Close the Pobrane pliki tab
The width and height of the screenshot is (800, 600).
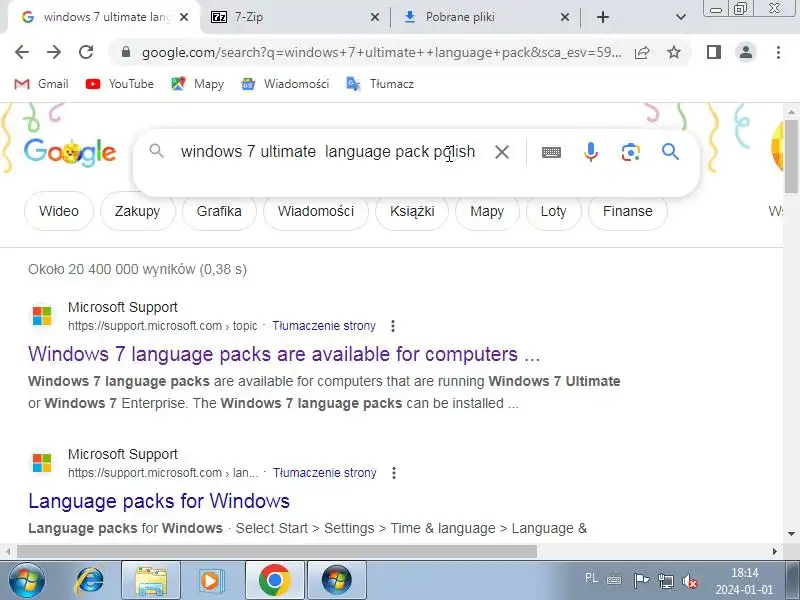[565, 17]
